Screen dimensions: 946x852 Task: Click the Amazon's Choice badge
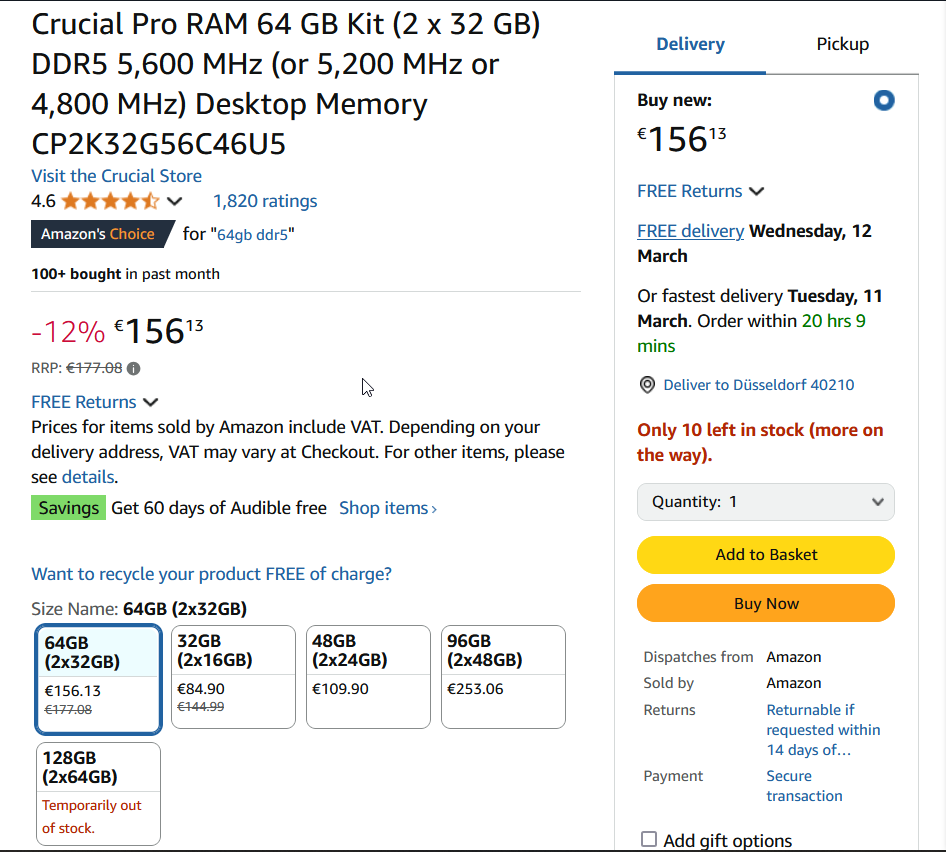tap(98, 234)
